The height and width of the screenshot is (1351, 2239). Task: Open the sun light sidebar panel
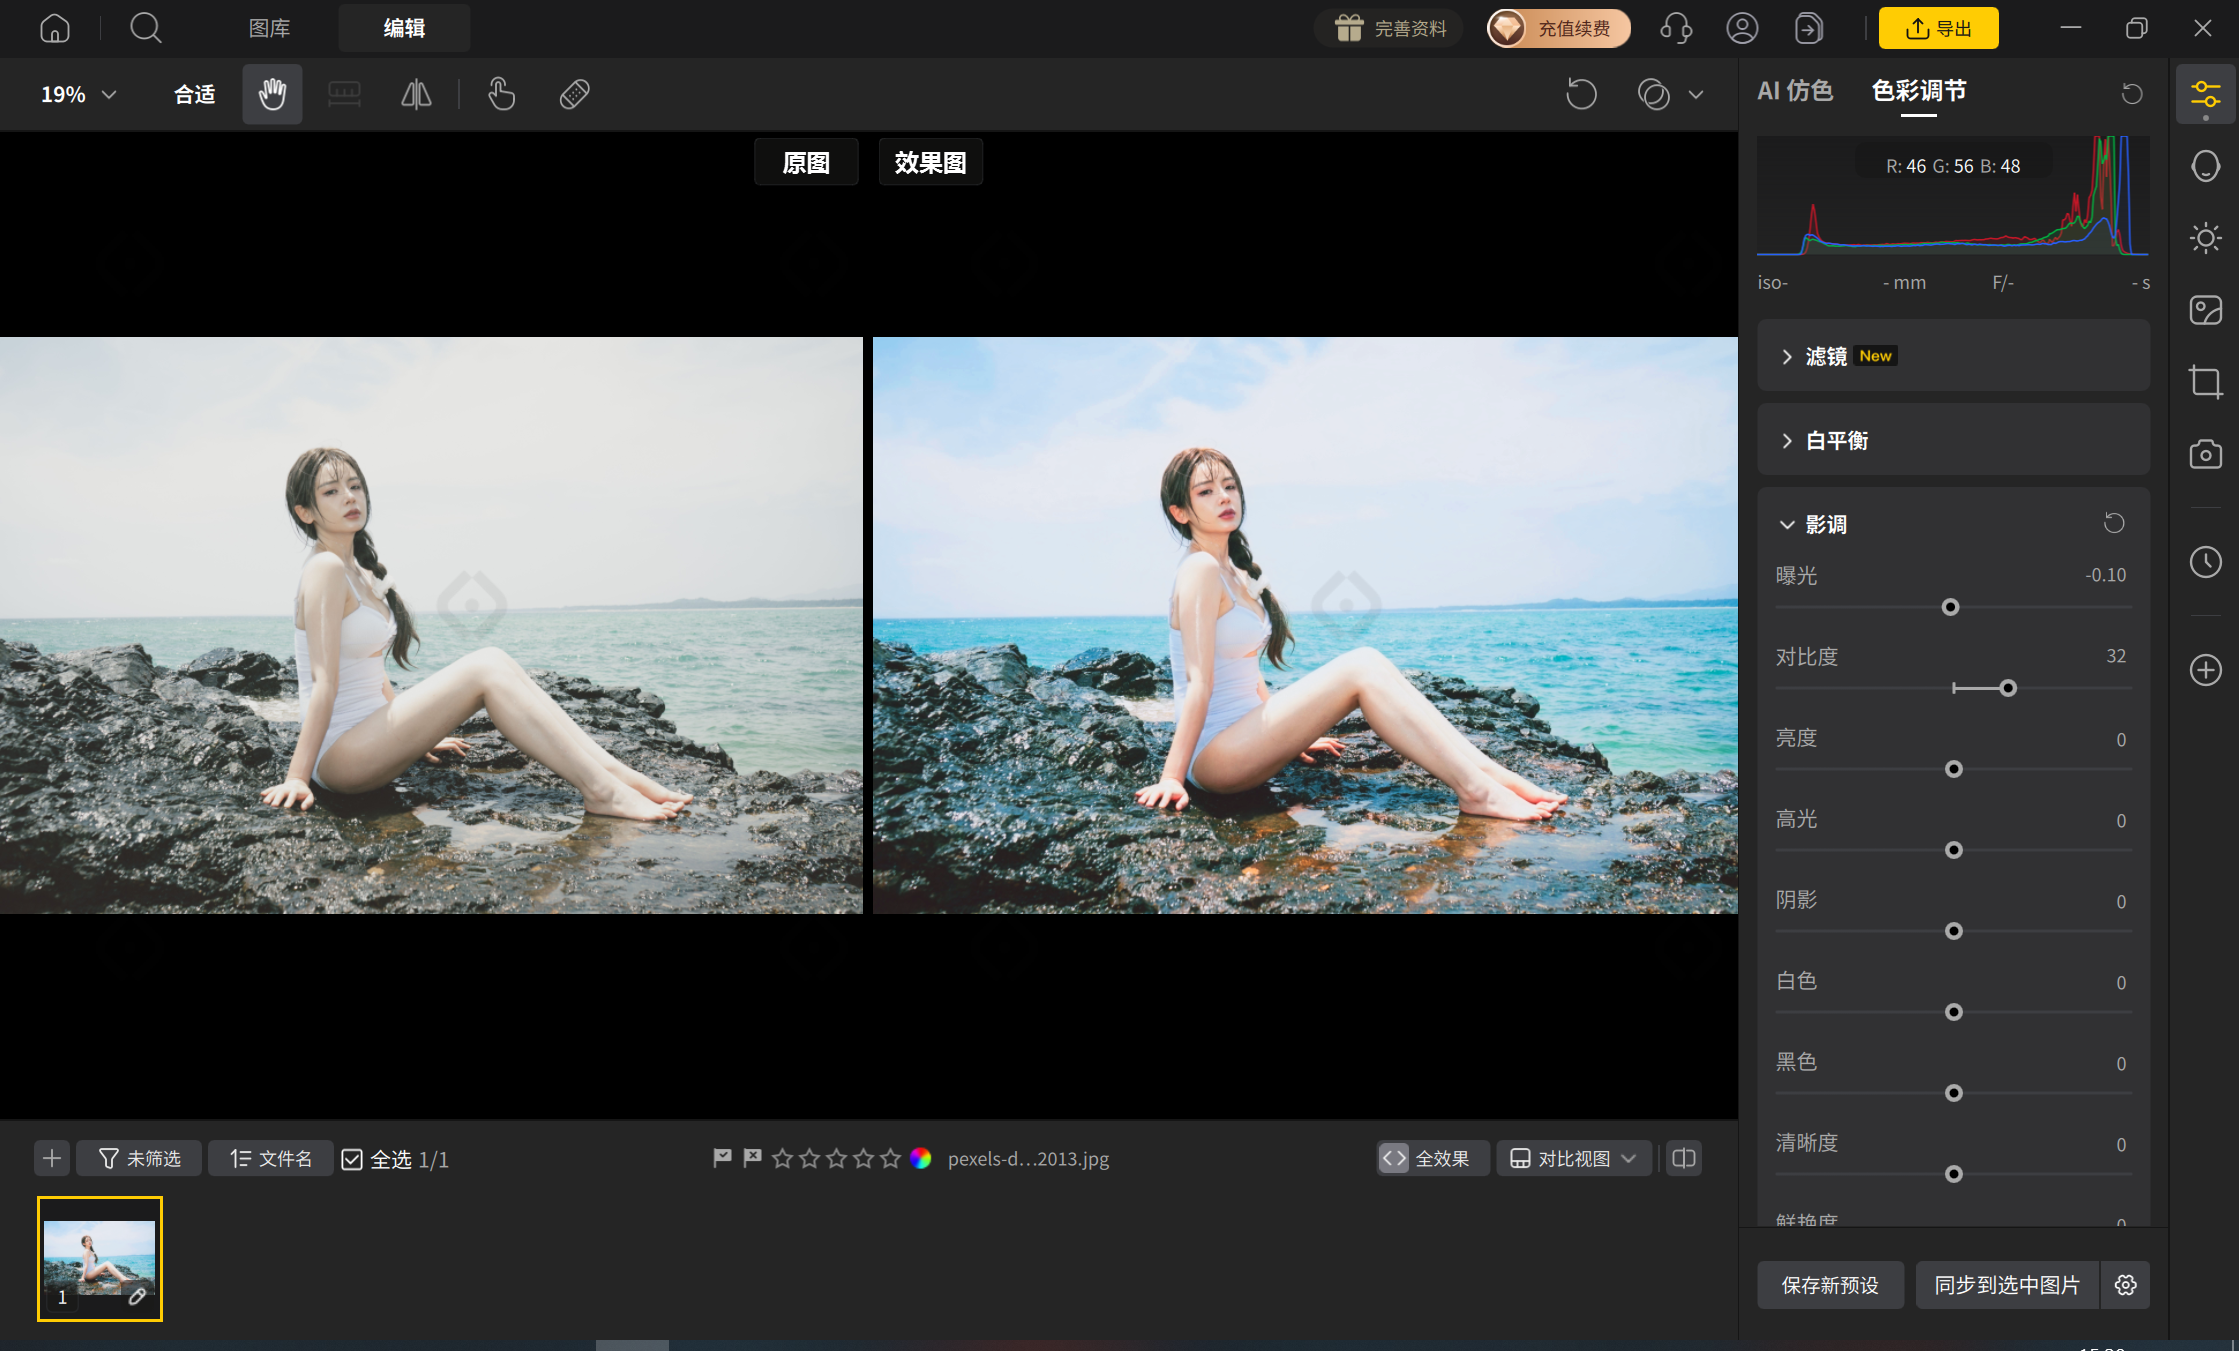pyautogui.click(x=2205, y=238)
